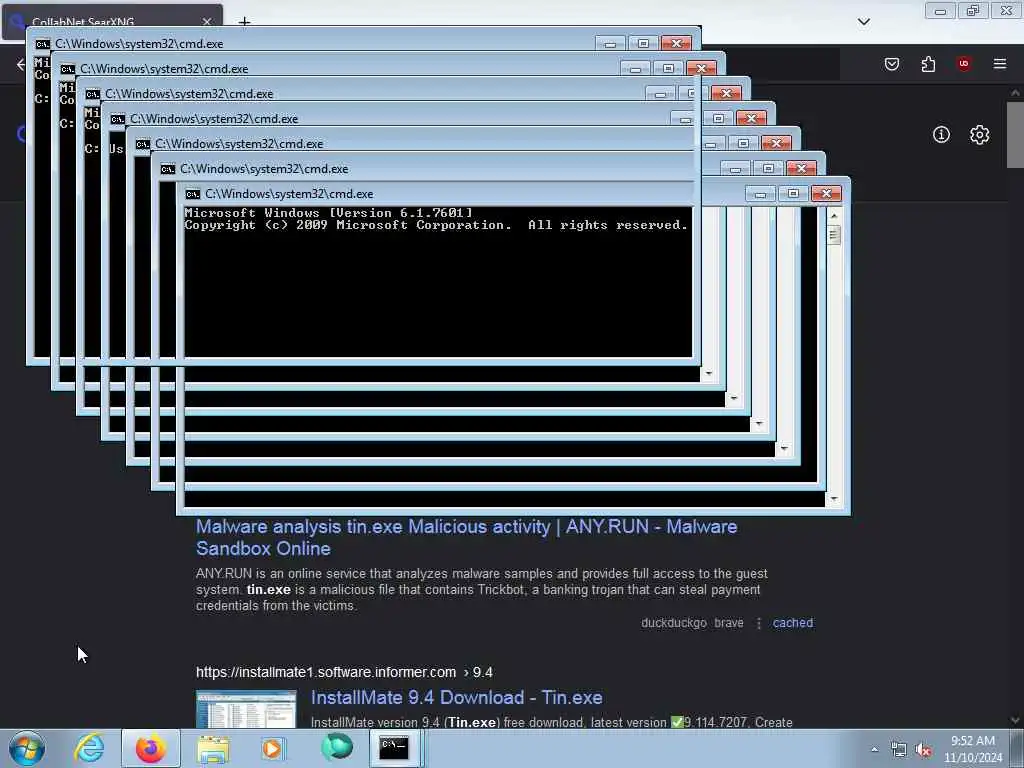Open the result options three-dot menu
The width and height of the screenshot is (1024, 768).
pyautogui.click(x=758, y=623)
